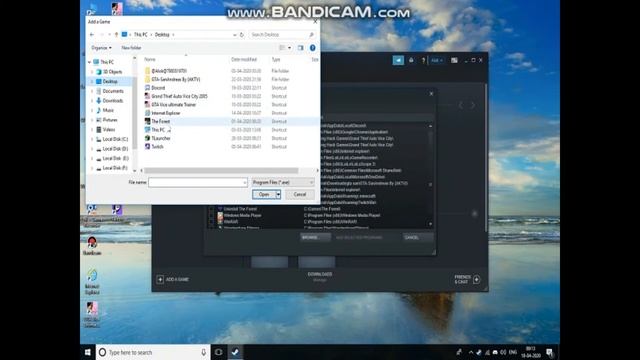Refresh the Desktop folder listing
The height and width of the screenshot is (360, 640).
(242, 35)
